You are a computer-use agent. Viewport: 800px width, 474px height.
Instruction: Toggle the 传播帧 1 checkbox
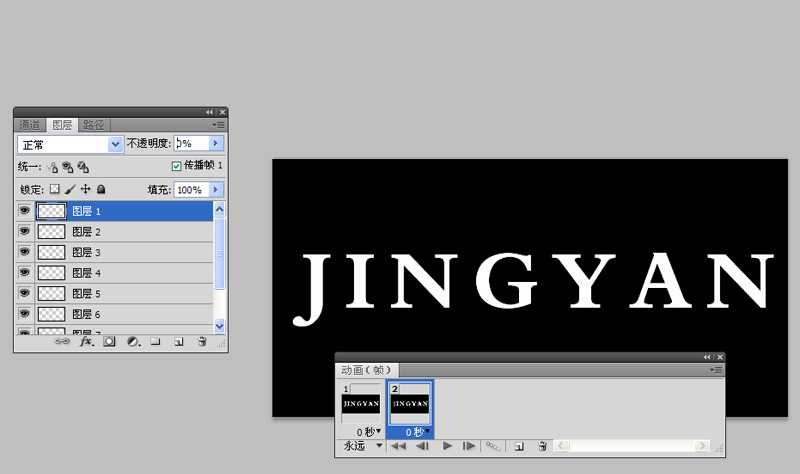tap(177, 166)
